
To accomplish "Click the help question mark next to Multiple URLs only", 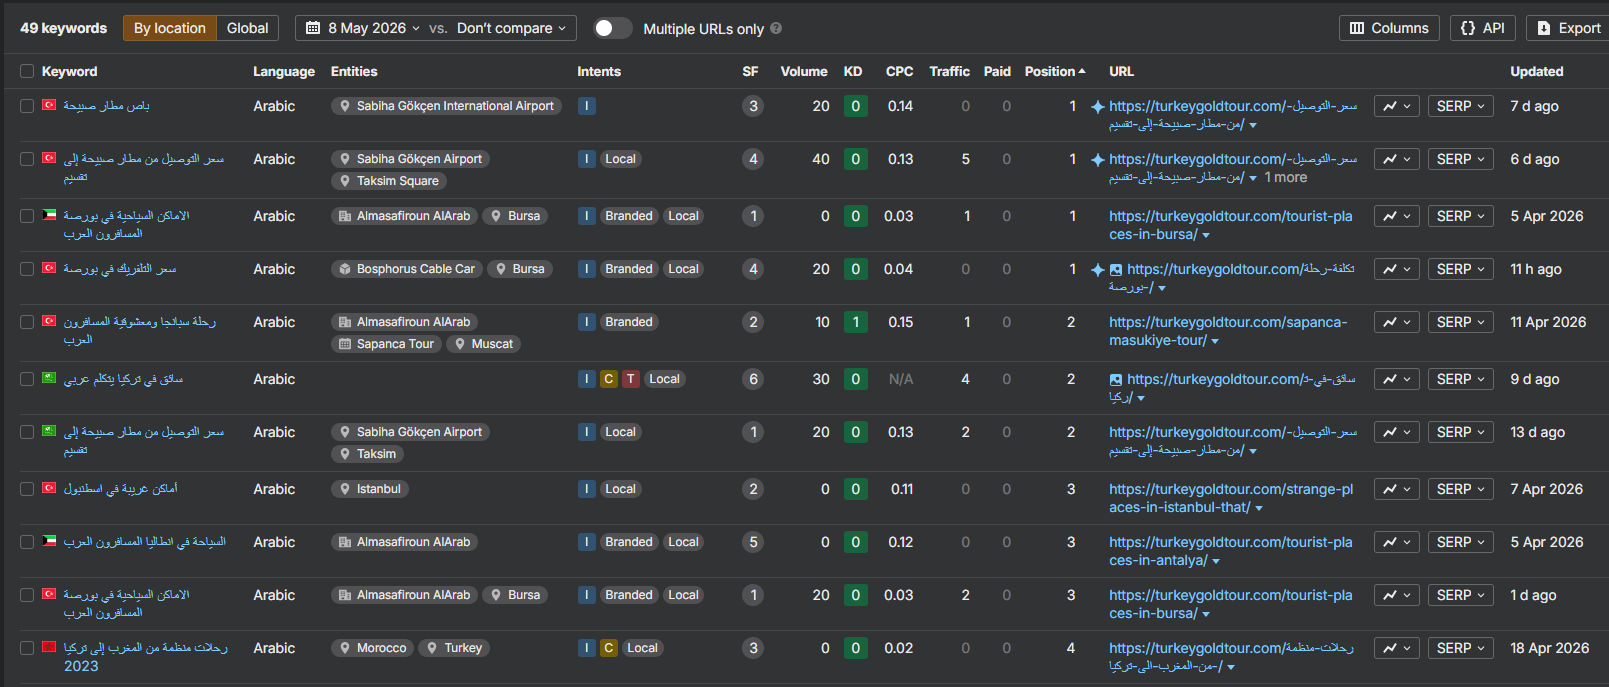I will (776, 29).
